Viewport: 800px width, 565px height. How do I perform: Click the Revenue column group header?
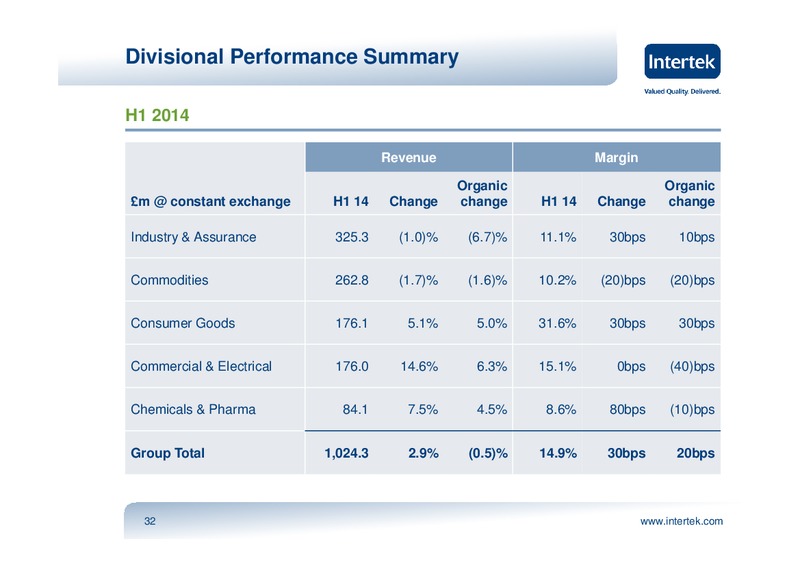pos(409,157)
